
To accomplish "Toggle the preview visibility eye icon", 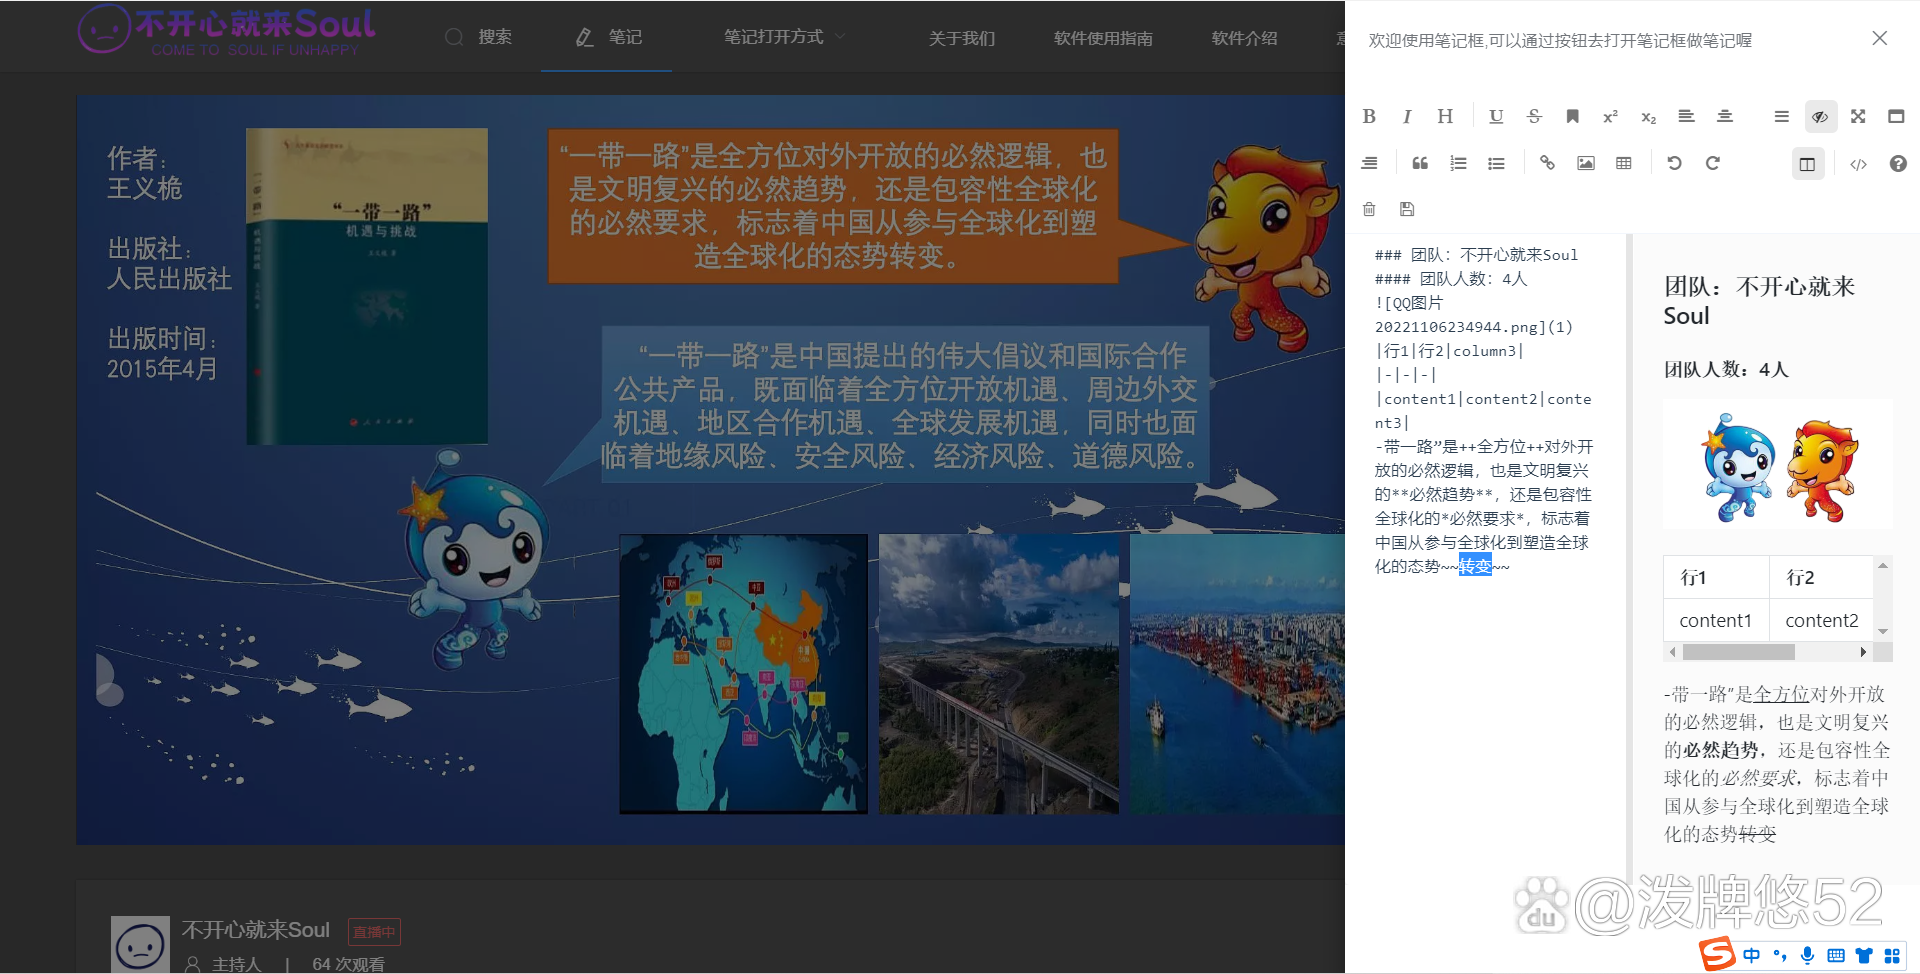I will click(x=1820, y=117).
